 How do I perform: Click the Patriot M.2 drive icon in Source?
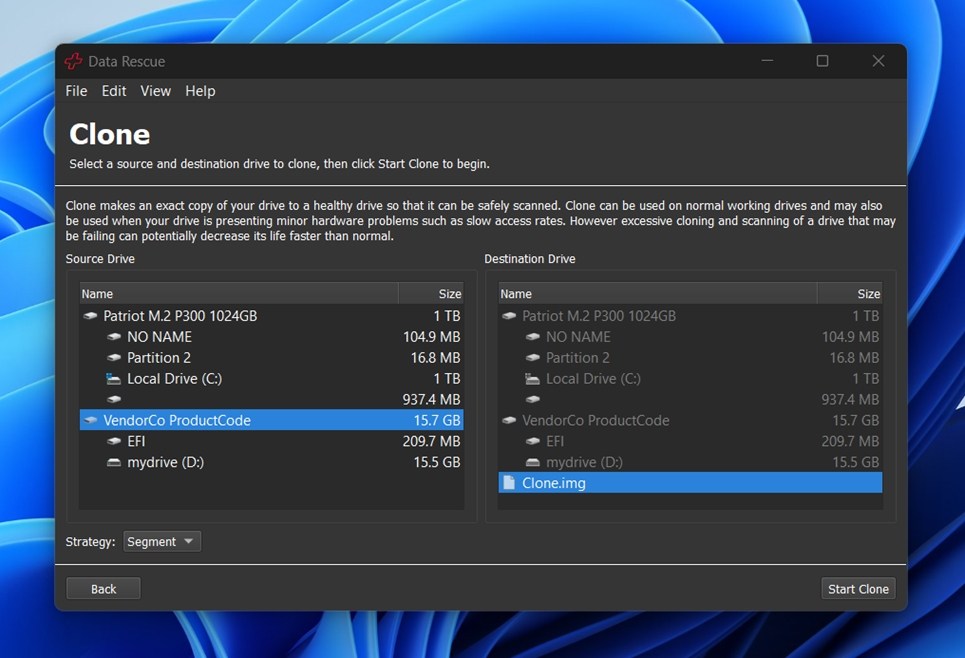tap(91, 316)
